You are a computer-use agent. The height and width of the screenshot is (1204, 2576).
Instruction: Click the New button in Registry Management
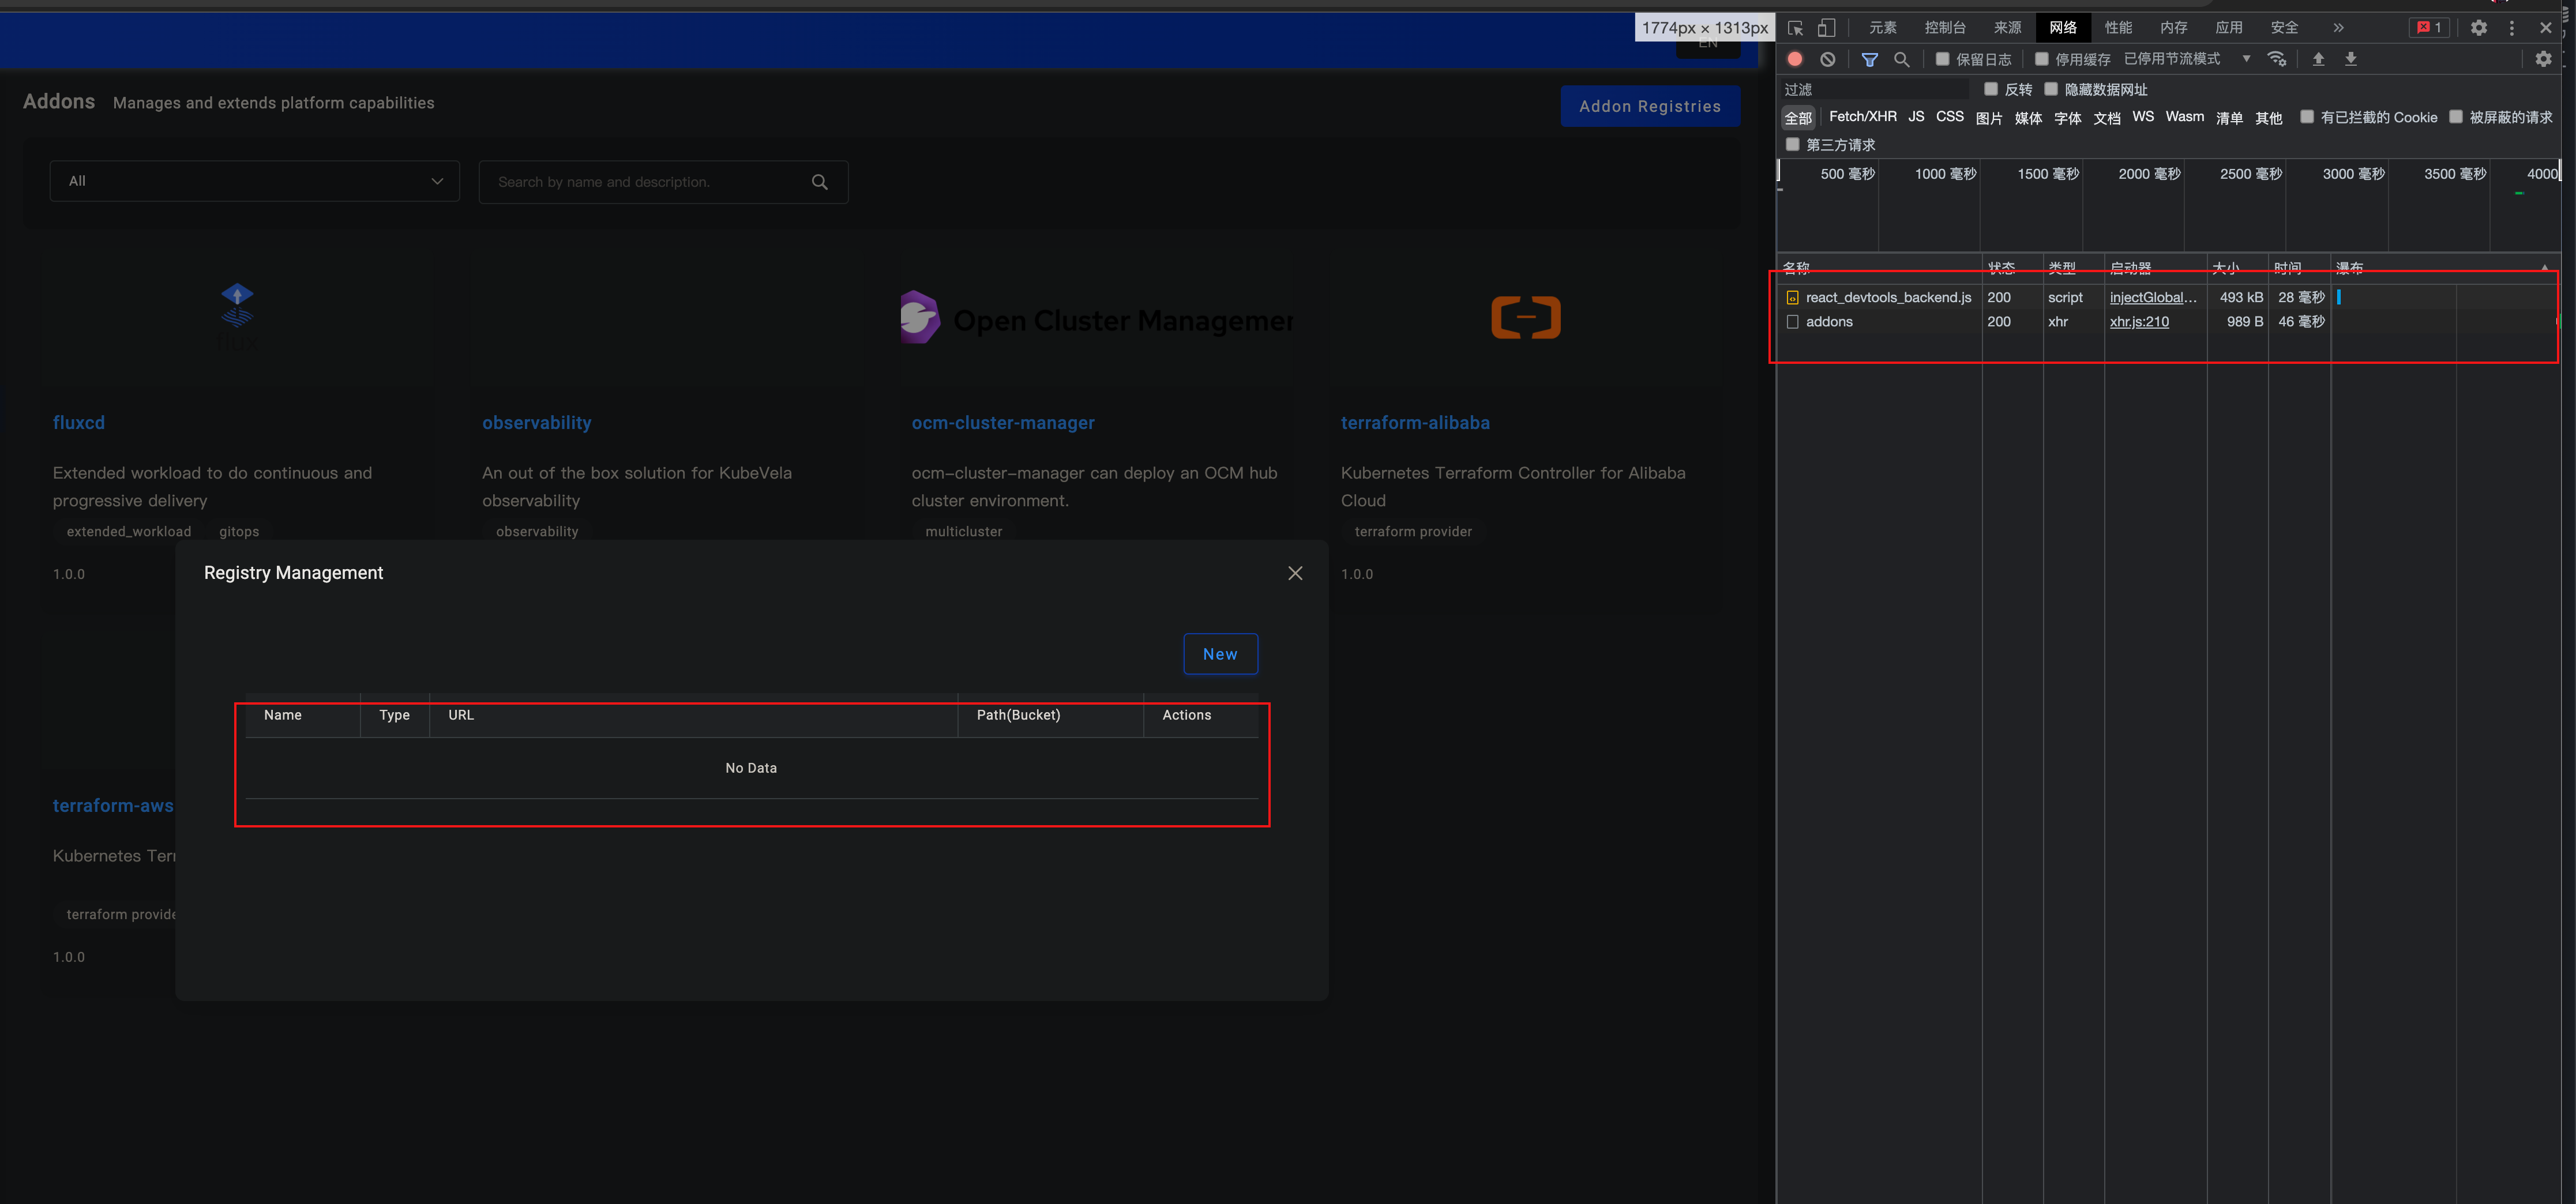point(1220,653)
